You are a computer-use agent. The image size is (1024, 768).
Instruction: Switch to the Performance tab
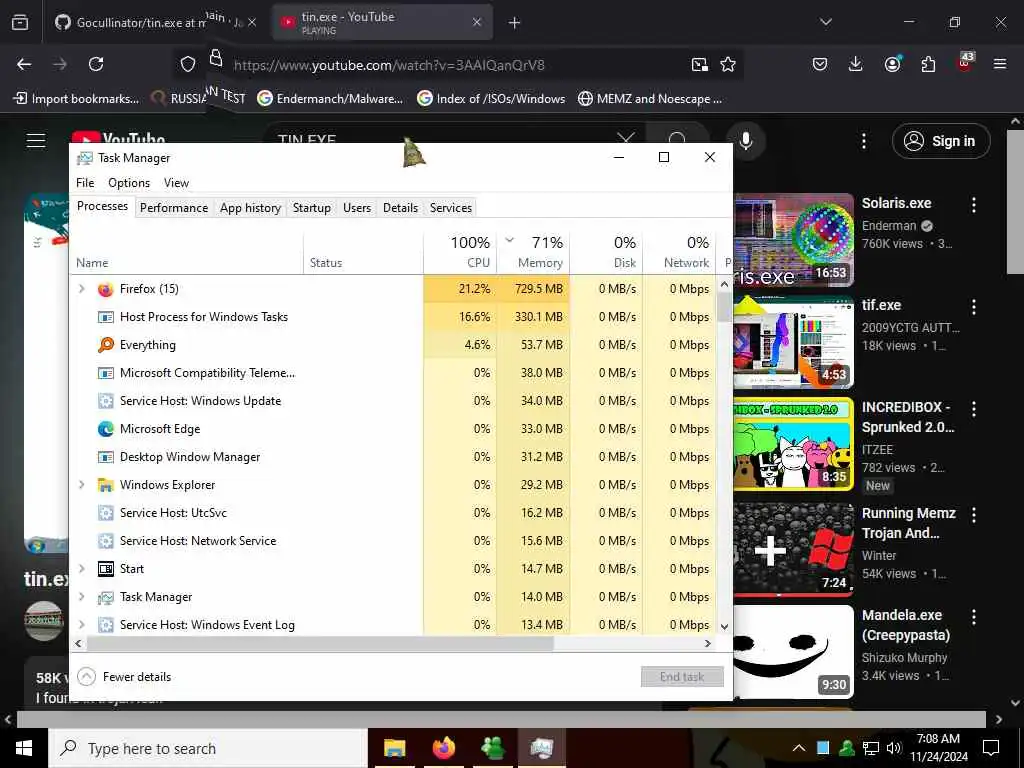174,208
